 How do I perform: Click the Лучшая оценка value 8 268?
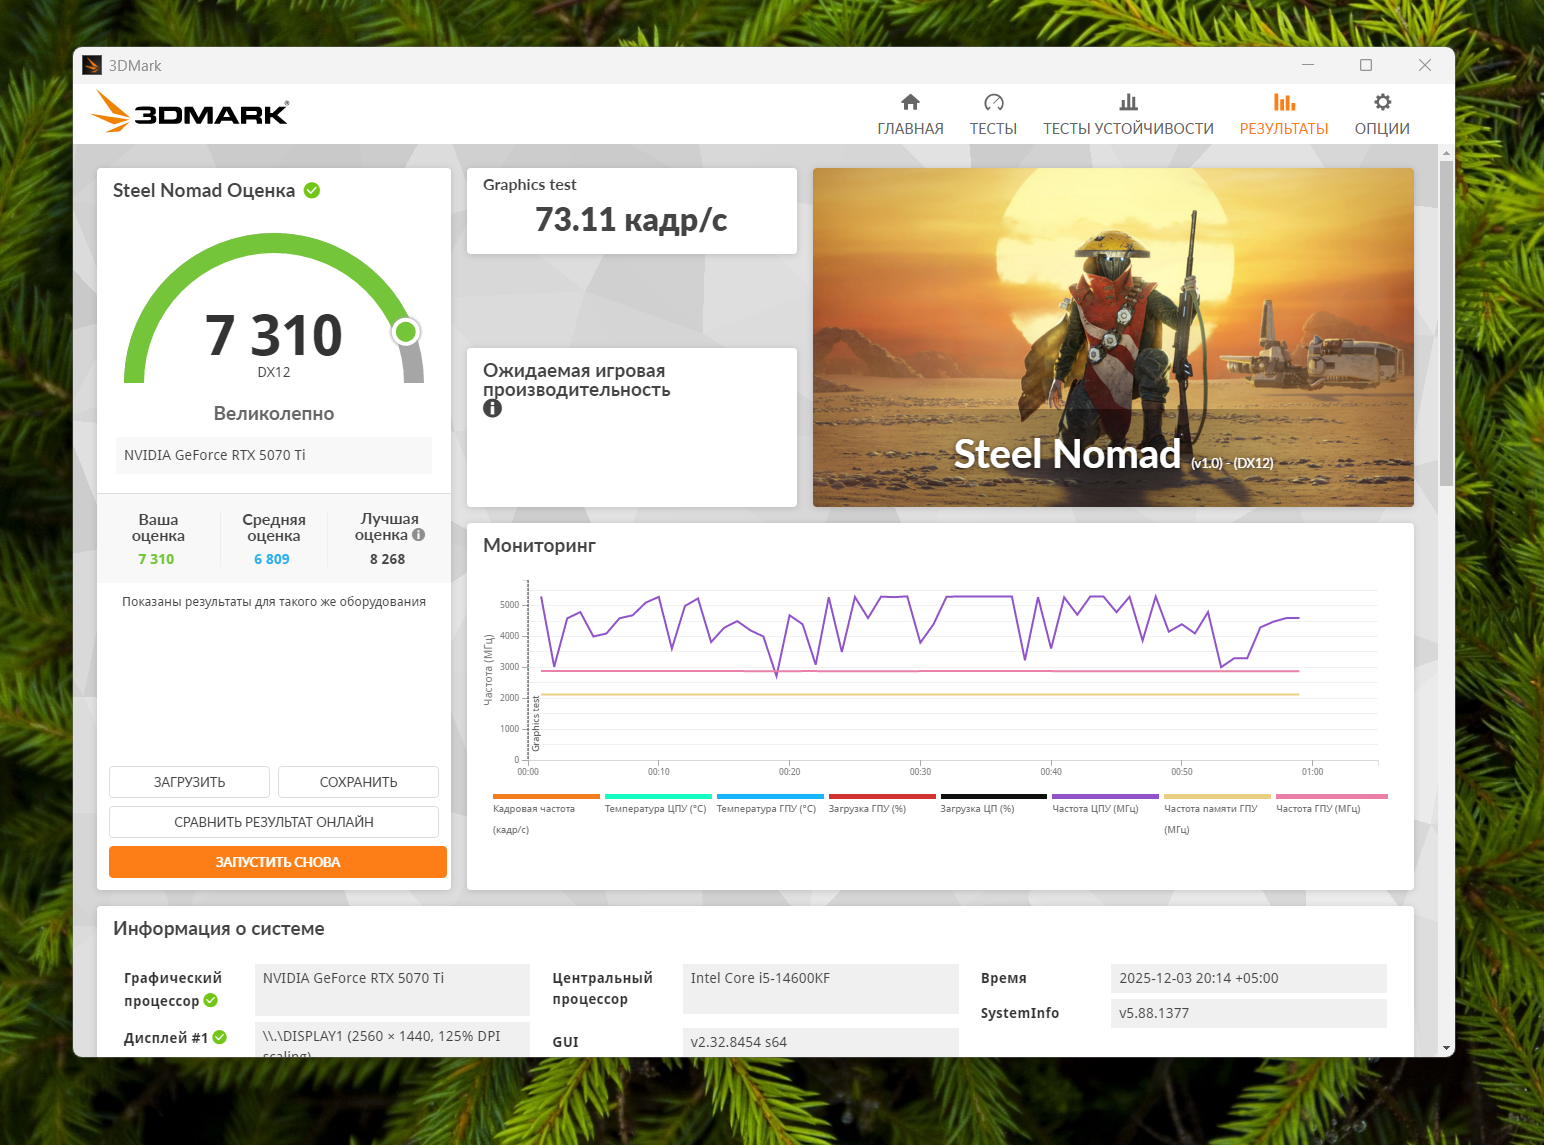click(x=388, y=559)
